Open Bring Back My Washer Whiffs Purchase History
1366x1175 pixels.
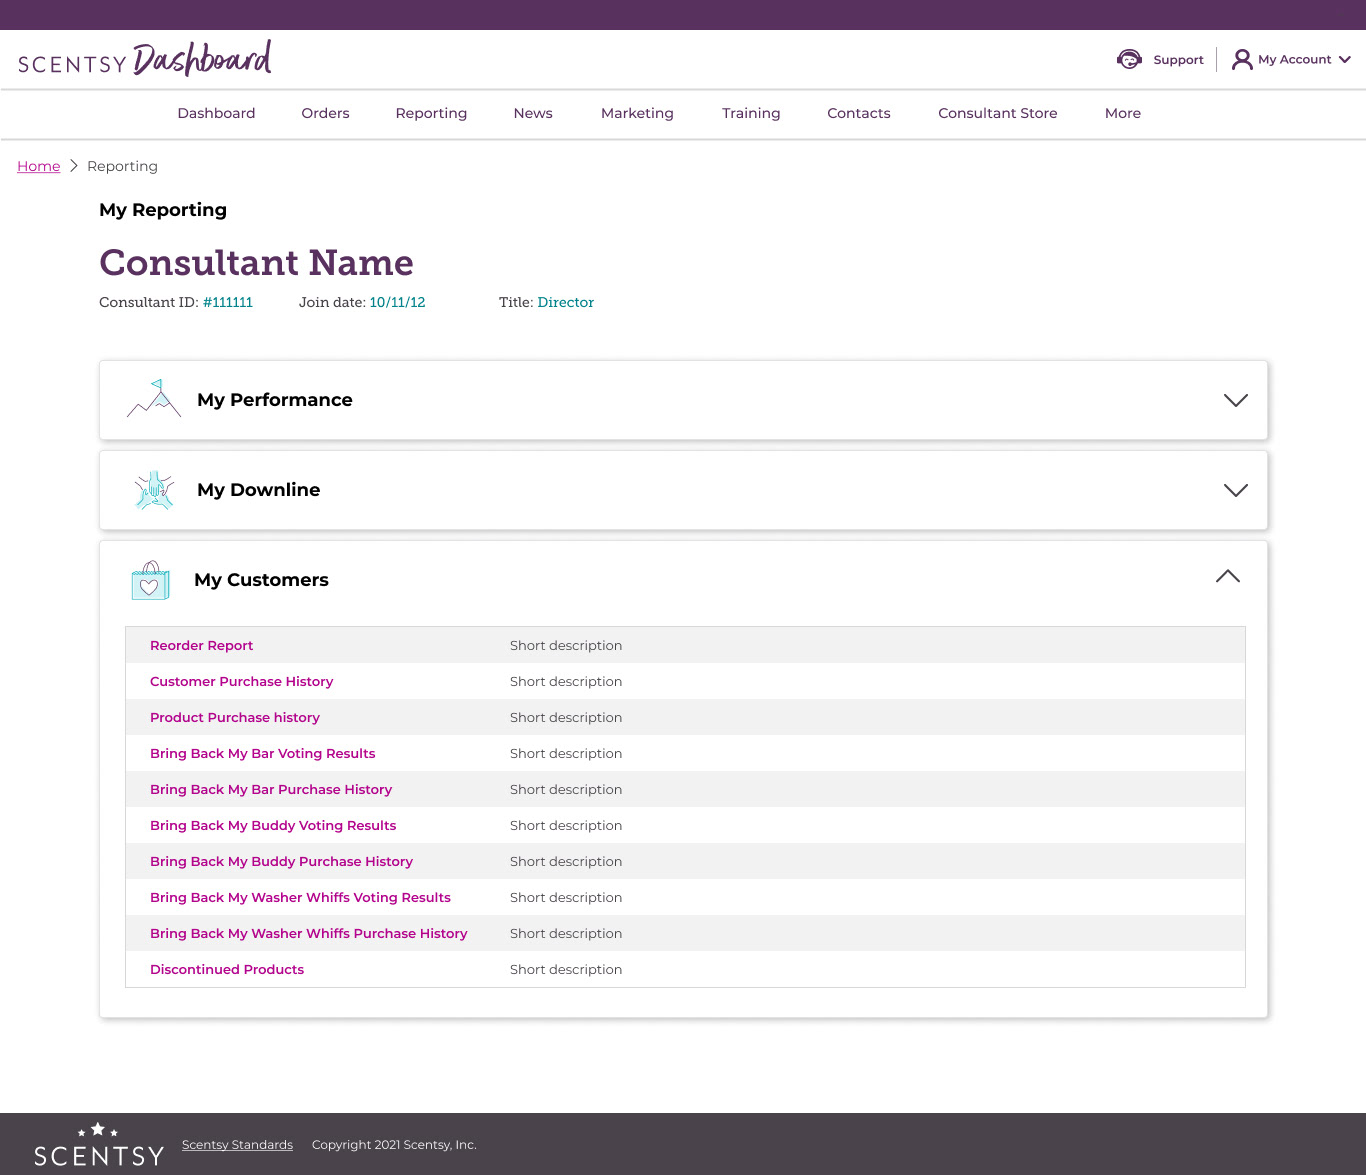(309, 933)
